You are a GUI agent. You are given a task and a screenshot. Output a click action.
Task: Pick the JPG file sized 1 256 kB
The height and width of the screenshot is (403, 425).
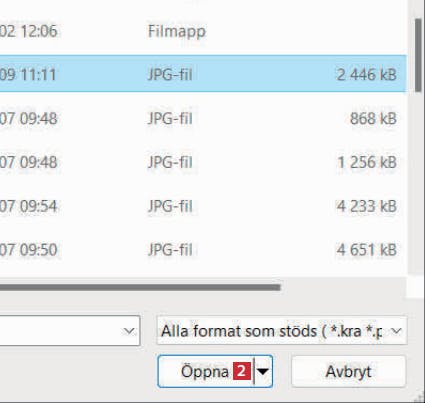pyautogui.click(x=203, y=162)
